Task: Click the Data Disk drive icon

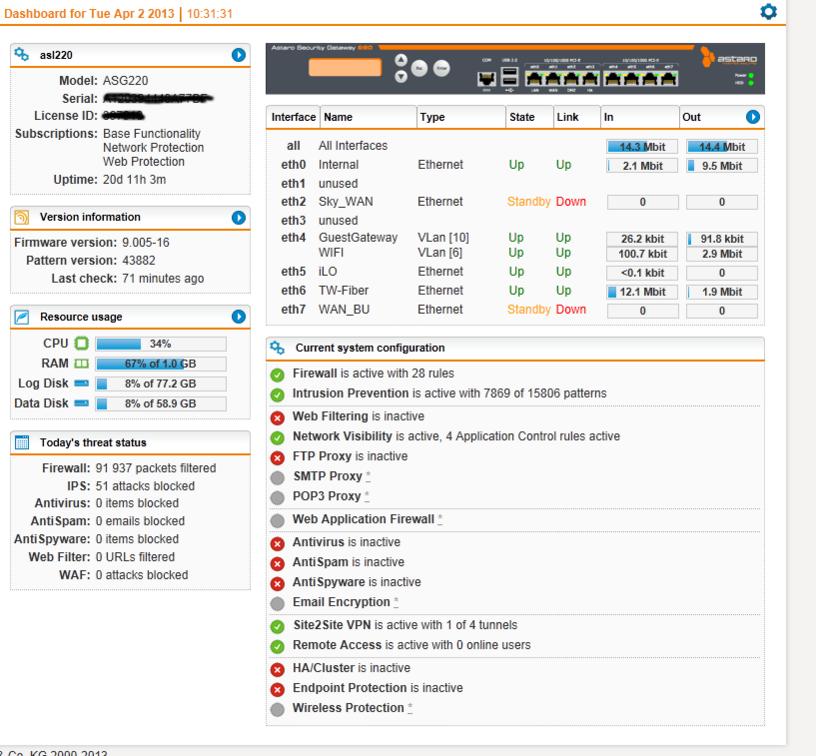Action: [x=82, y=403]
